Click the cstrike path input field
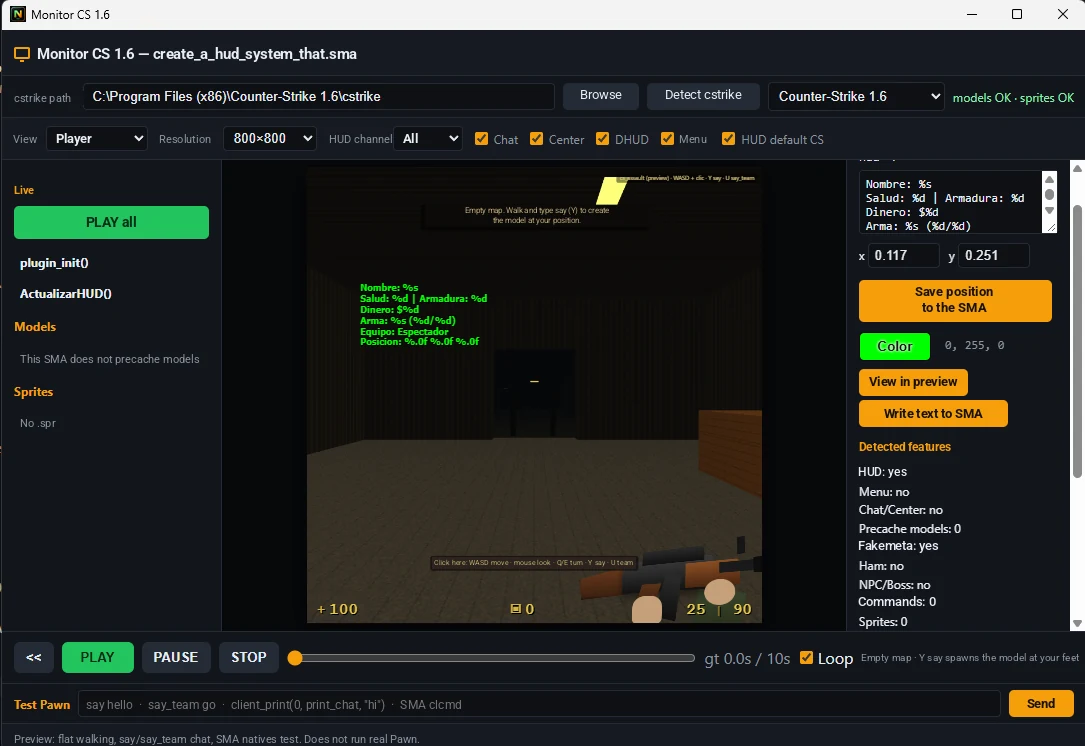Viewport: 1085px width, 746px height. (x=318, y=96)
